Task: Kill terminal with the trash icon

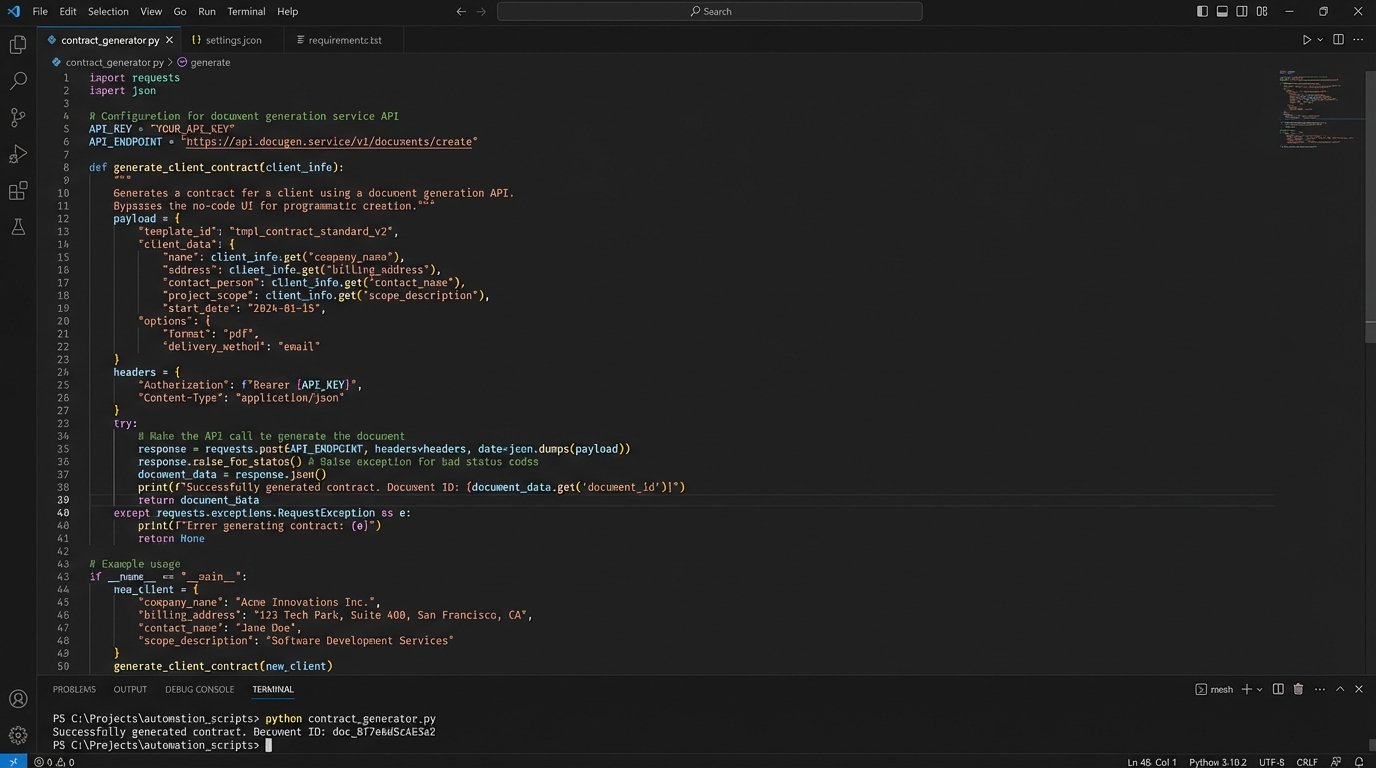Action: (x=1298, y=689)
